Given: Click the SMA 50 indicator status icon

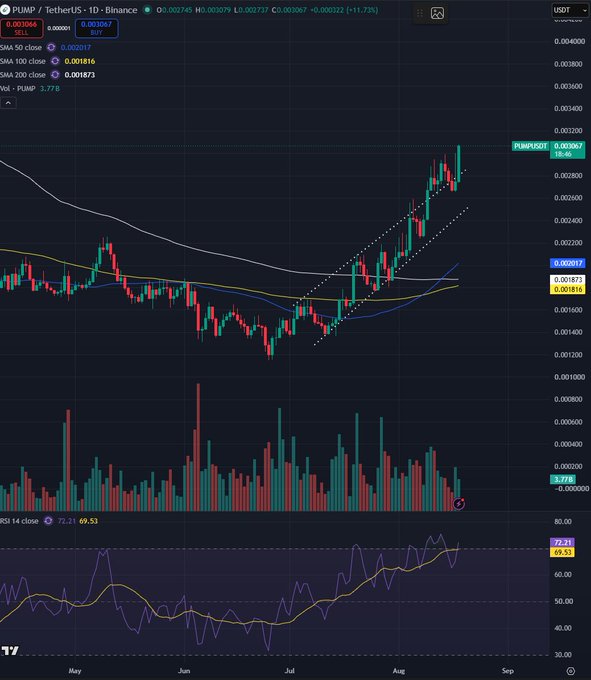Looking at the screenshot, I should [x=51, y=47].
